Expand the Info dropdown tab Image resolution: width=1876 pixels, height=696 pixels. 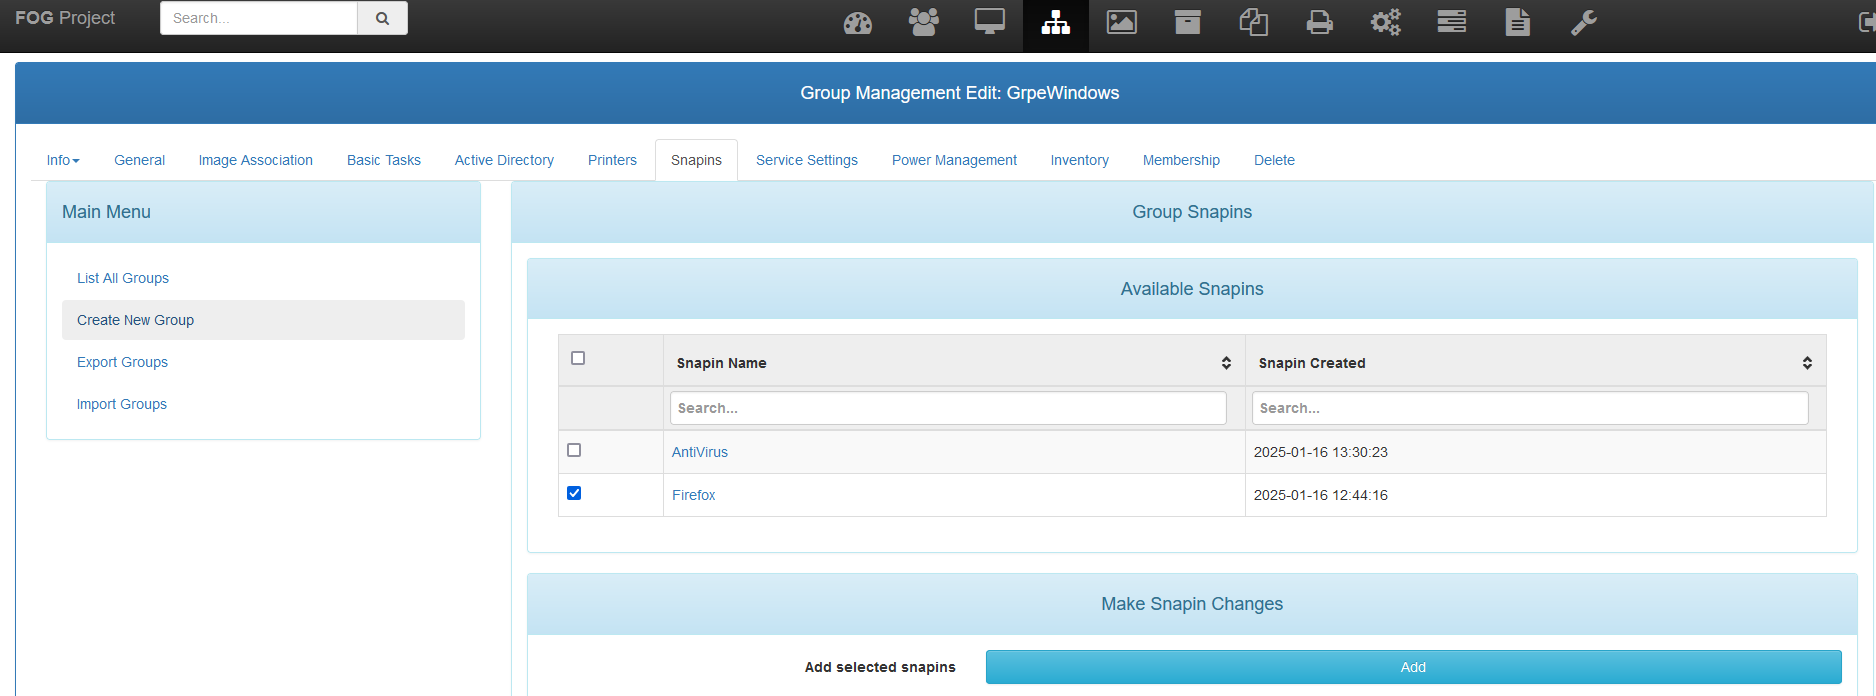click(x=62, y=160)
